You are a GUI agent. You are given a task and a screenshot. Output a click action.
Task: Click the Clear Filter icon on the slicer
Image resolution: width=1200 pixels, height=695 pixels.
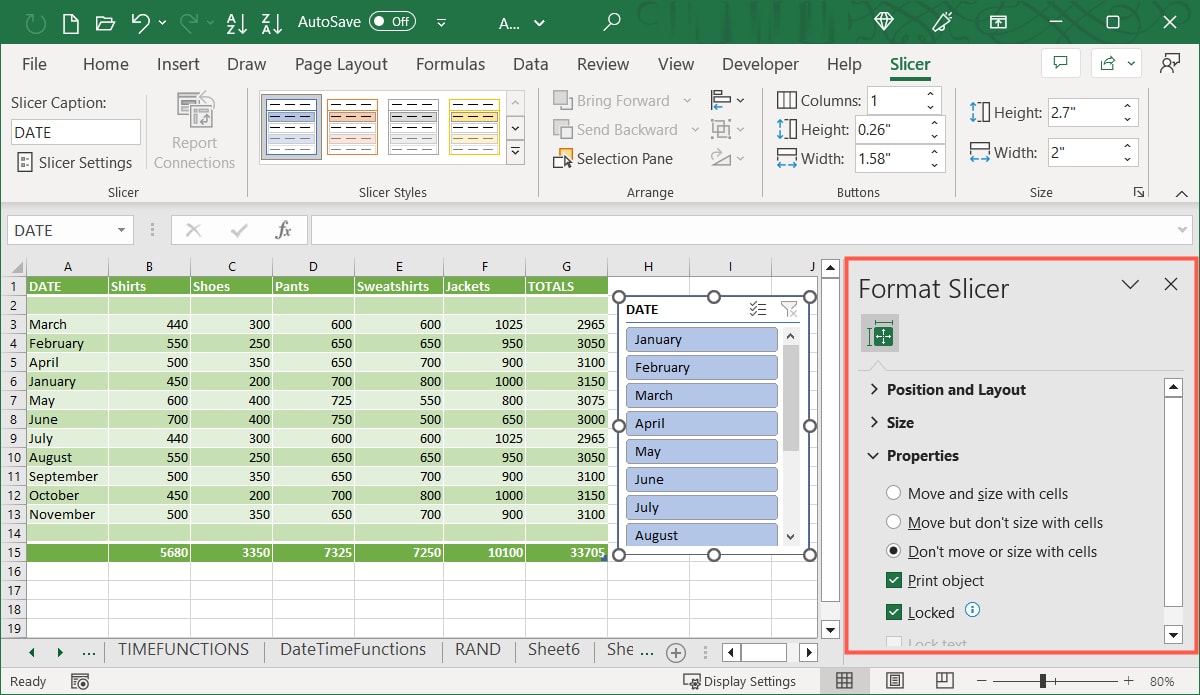tap(789, 309)
